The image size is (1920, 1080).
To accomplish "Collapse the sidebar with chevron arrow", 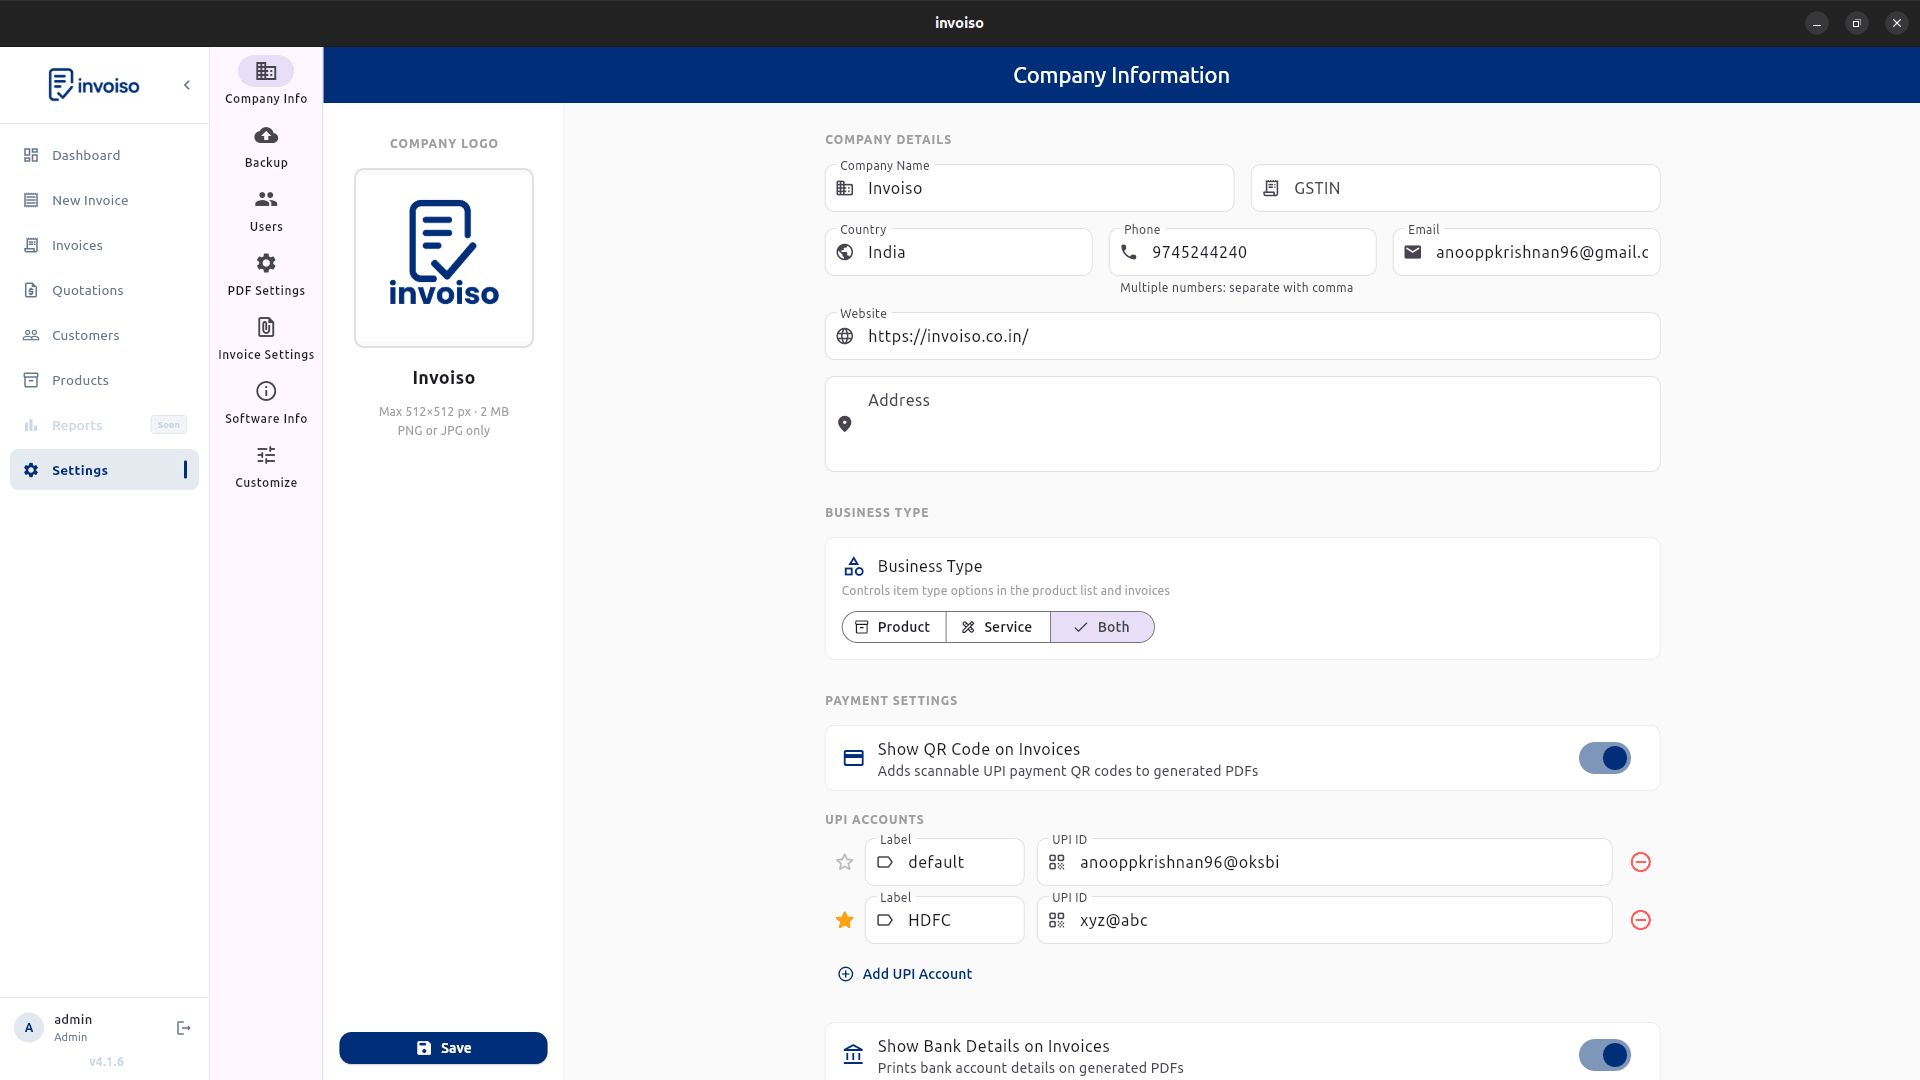I will pyautogui.click(x=187, y=85).
